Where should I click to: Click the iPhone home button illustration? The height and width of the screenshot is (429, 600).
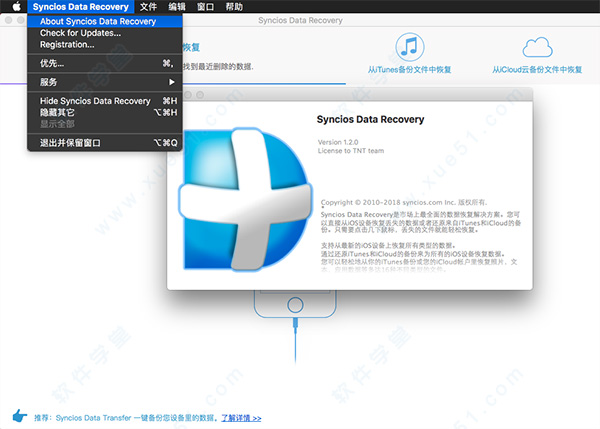pyautogui.click(x=295, y=305)
